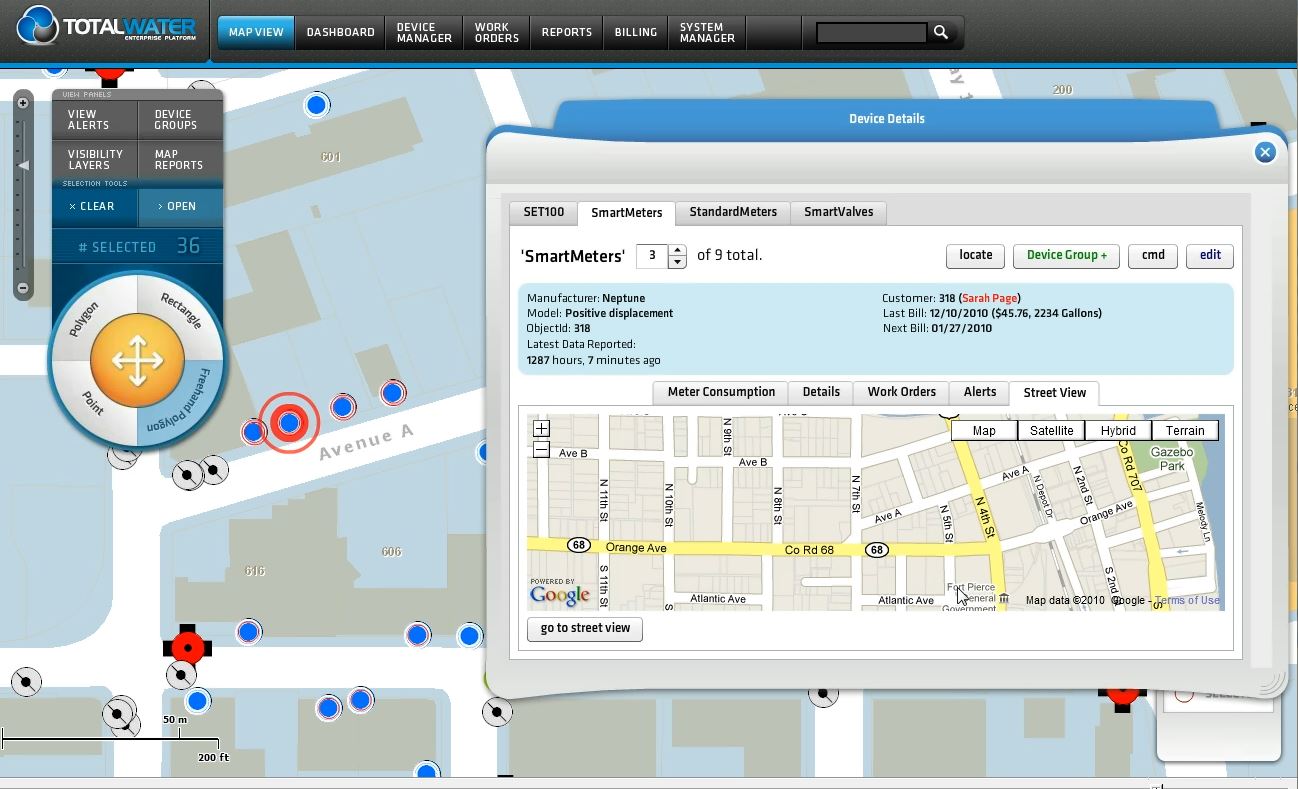Click the Device Group + button
The image size is (1298, 789).
tap(1067, 255)
